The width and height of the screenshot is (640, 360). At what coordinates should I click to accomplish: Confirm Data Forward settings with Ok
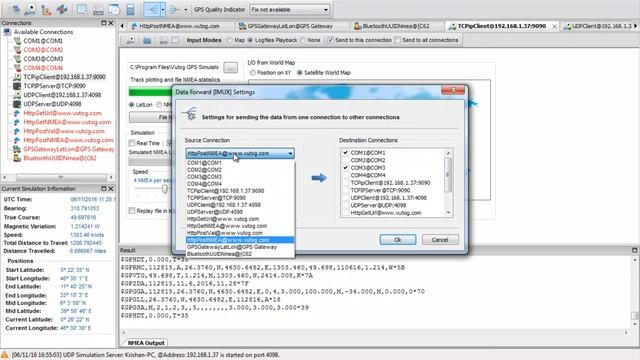click(398, 240)
